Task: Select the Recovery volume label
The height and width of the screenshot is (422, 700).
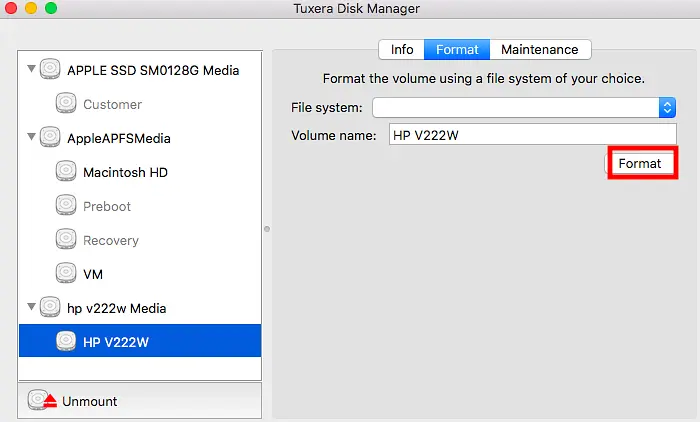Action: pos(111,241)
